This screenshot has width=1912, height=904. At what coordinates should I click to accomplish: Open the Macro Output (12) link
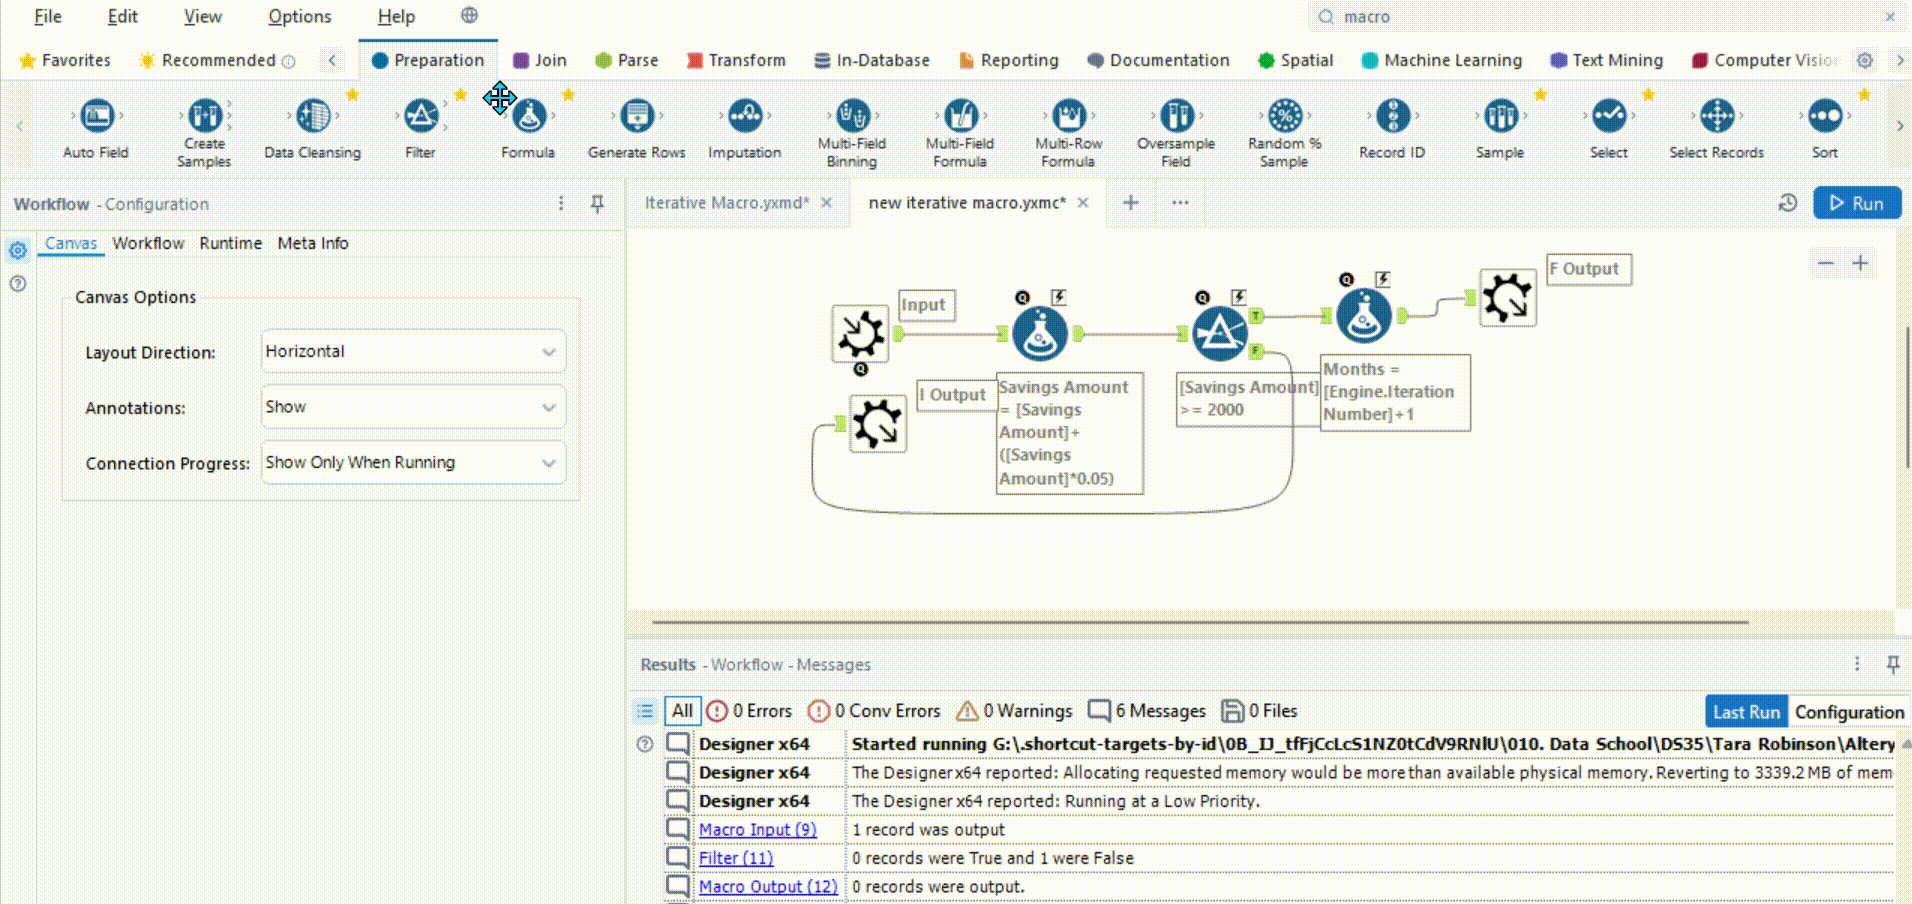pos(767,887)
